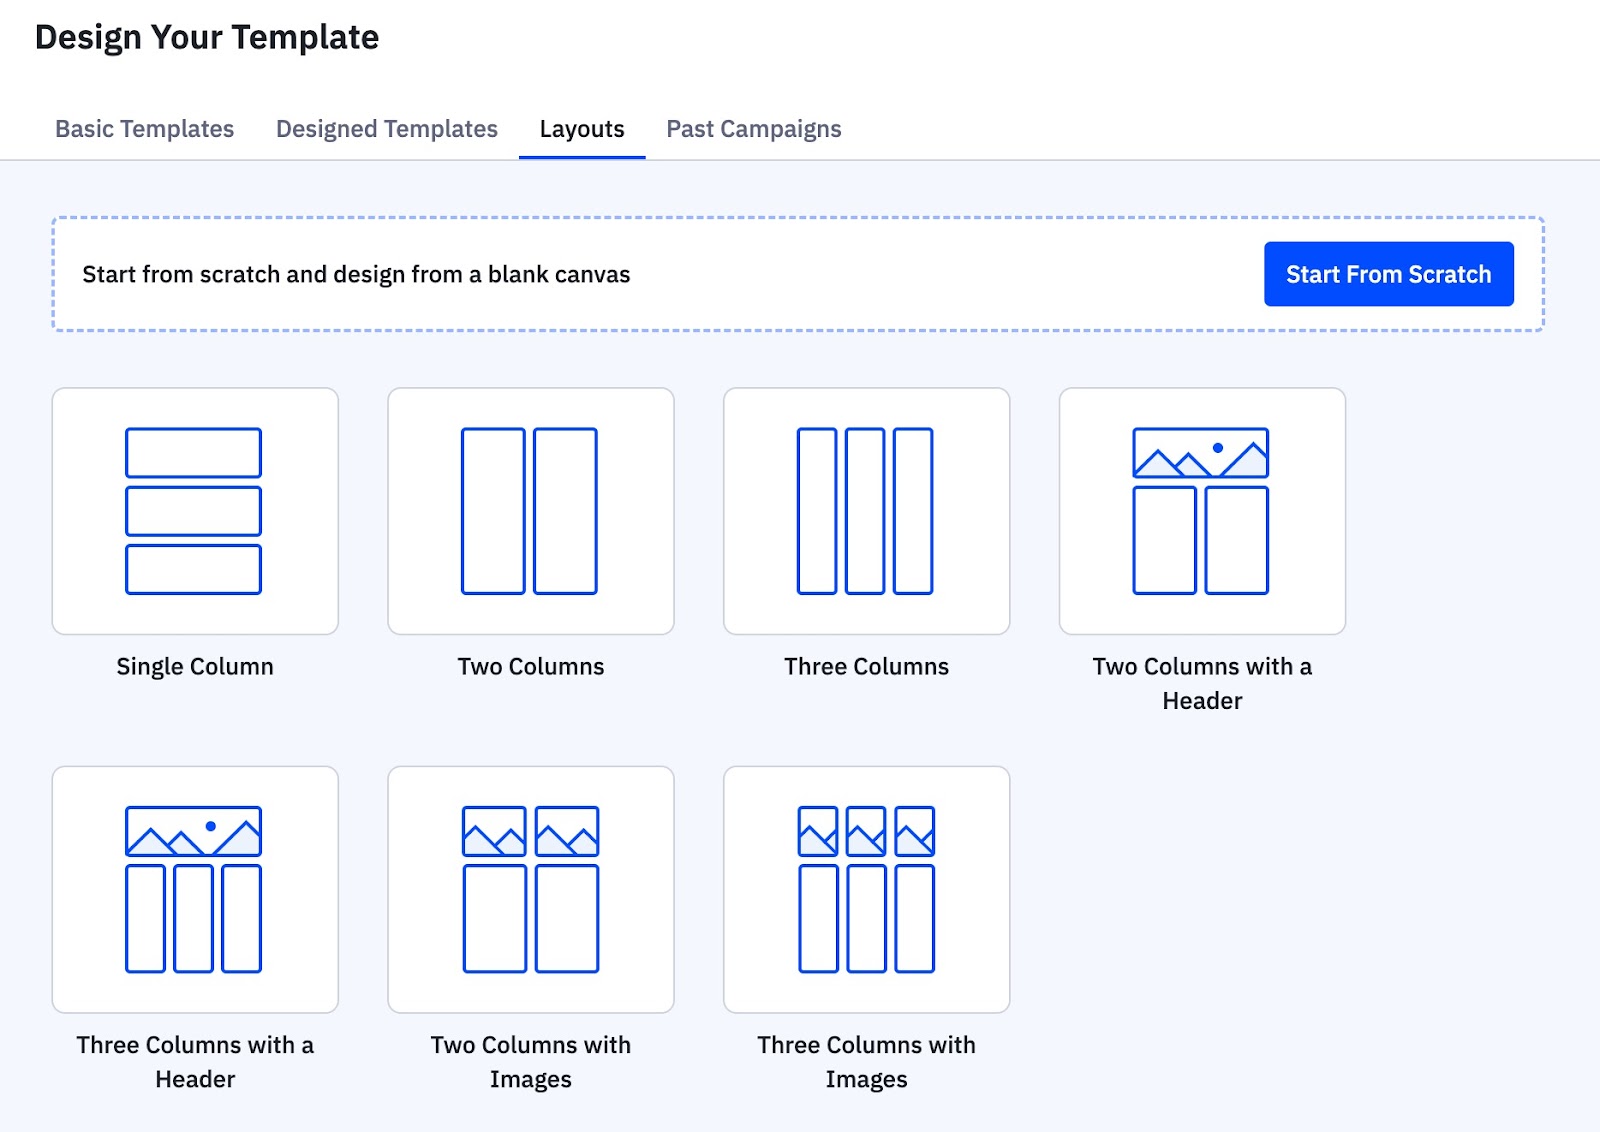
Task: Switch to the Designed Templates tab
Action: (x=387, y=129)
